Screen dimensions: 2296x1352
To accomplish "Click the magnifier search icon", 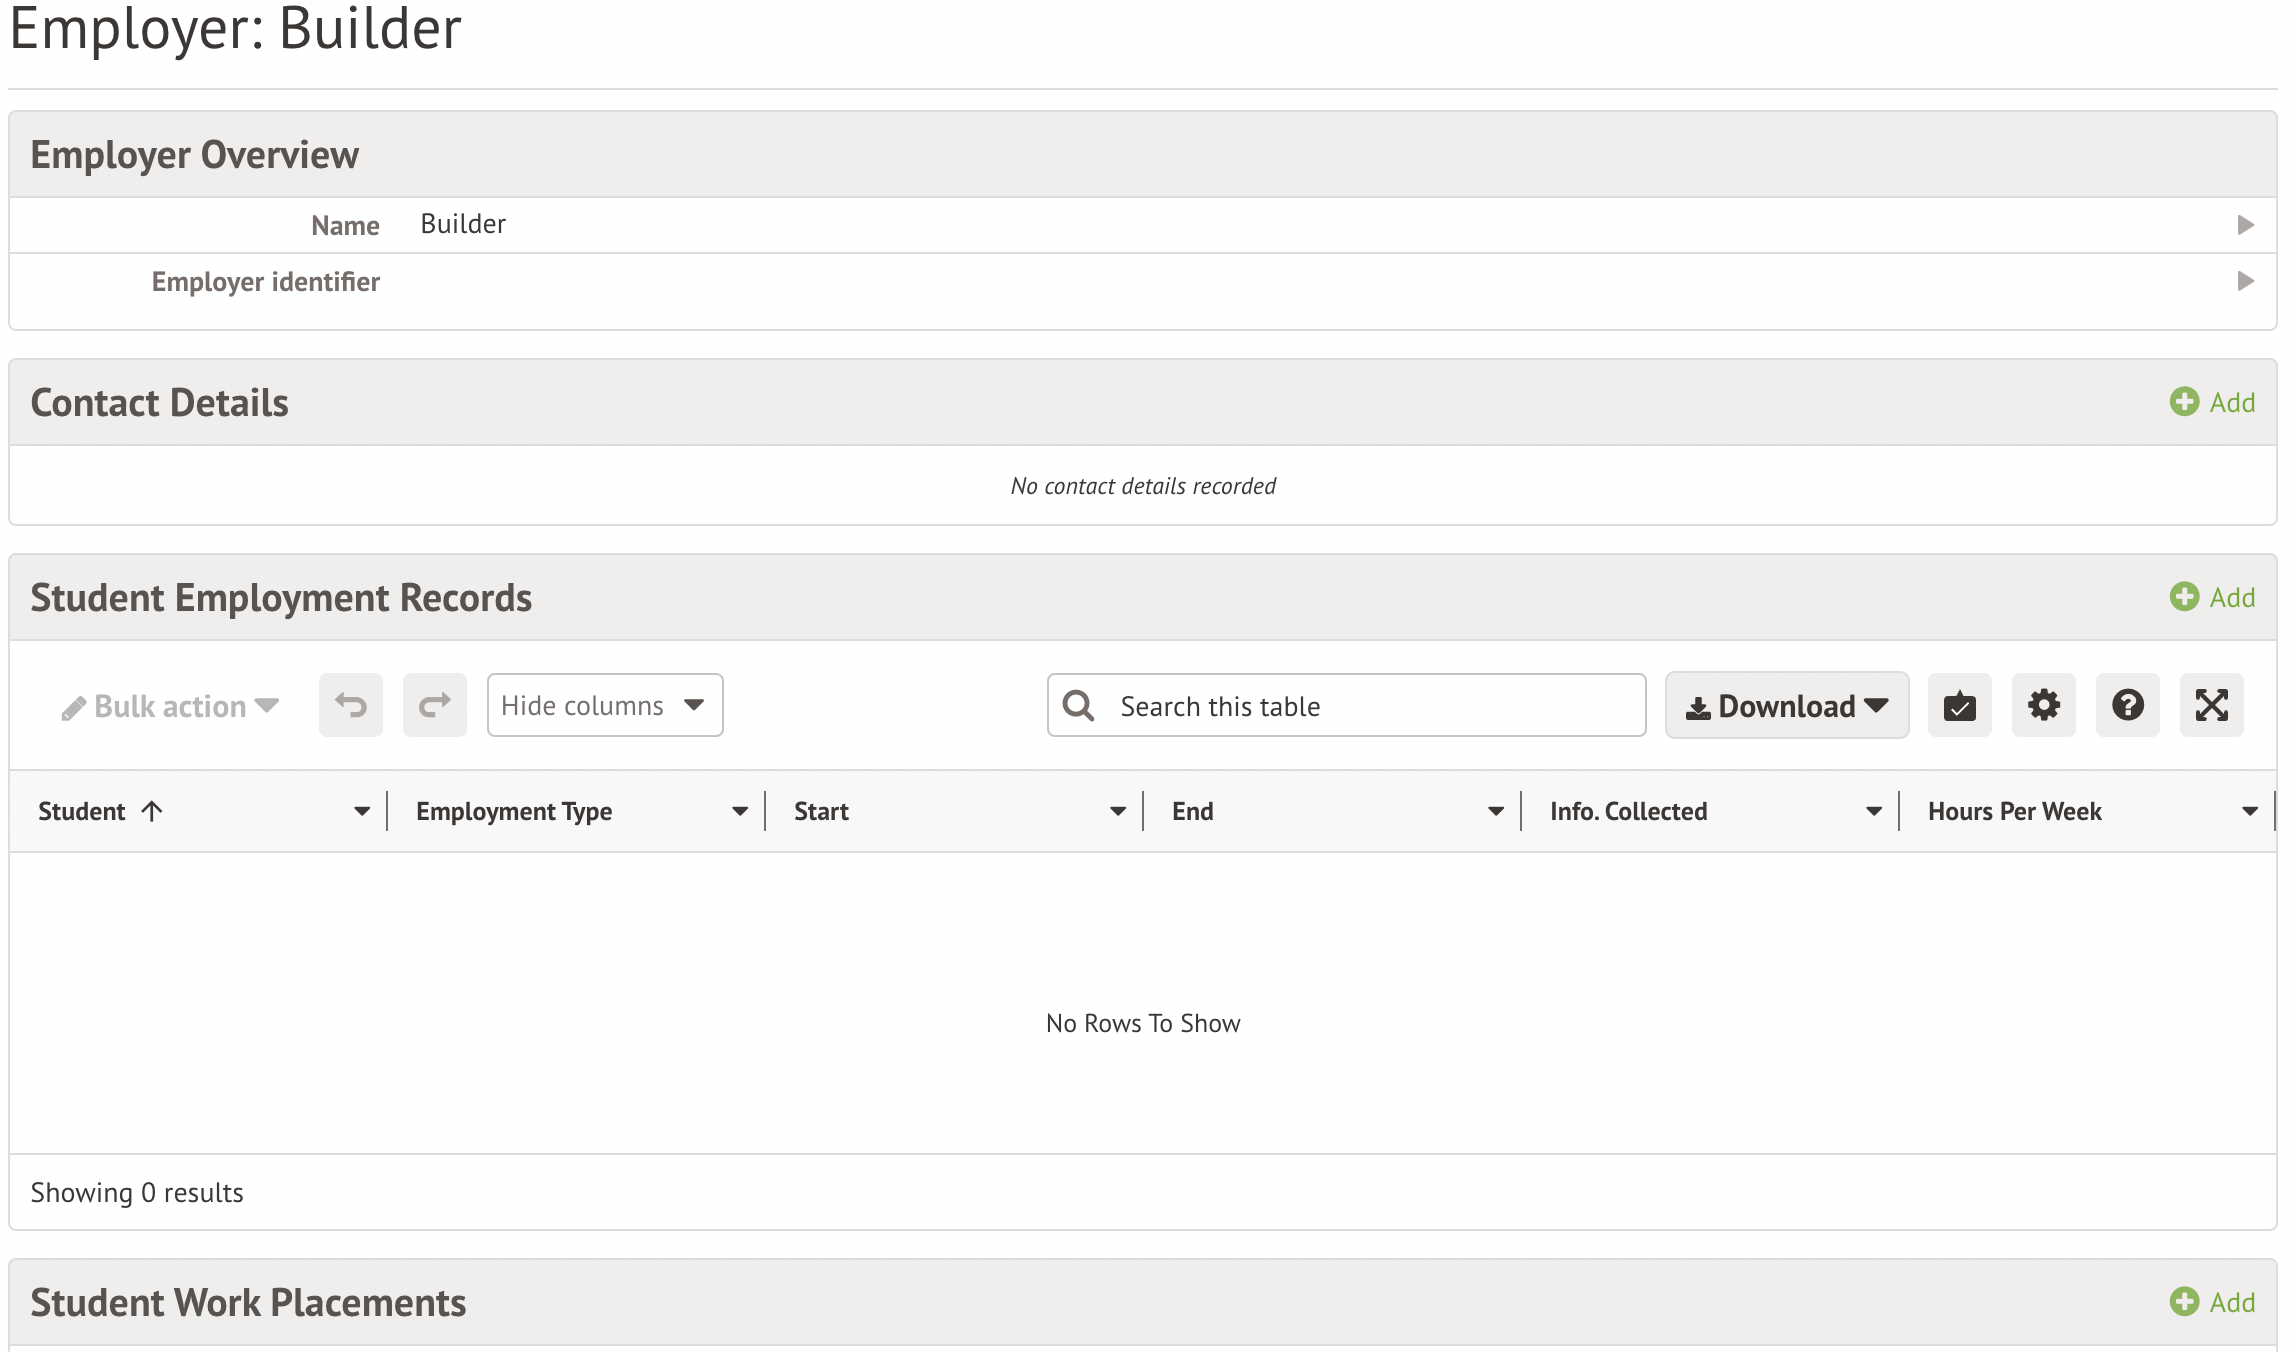I will click(x=1078, y=706).
